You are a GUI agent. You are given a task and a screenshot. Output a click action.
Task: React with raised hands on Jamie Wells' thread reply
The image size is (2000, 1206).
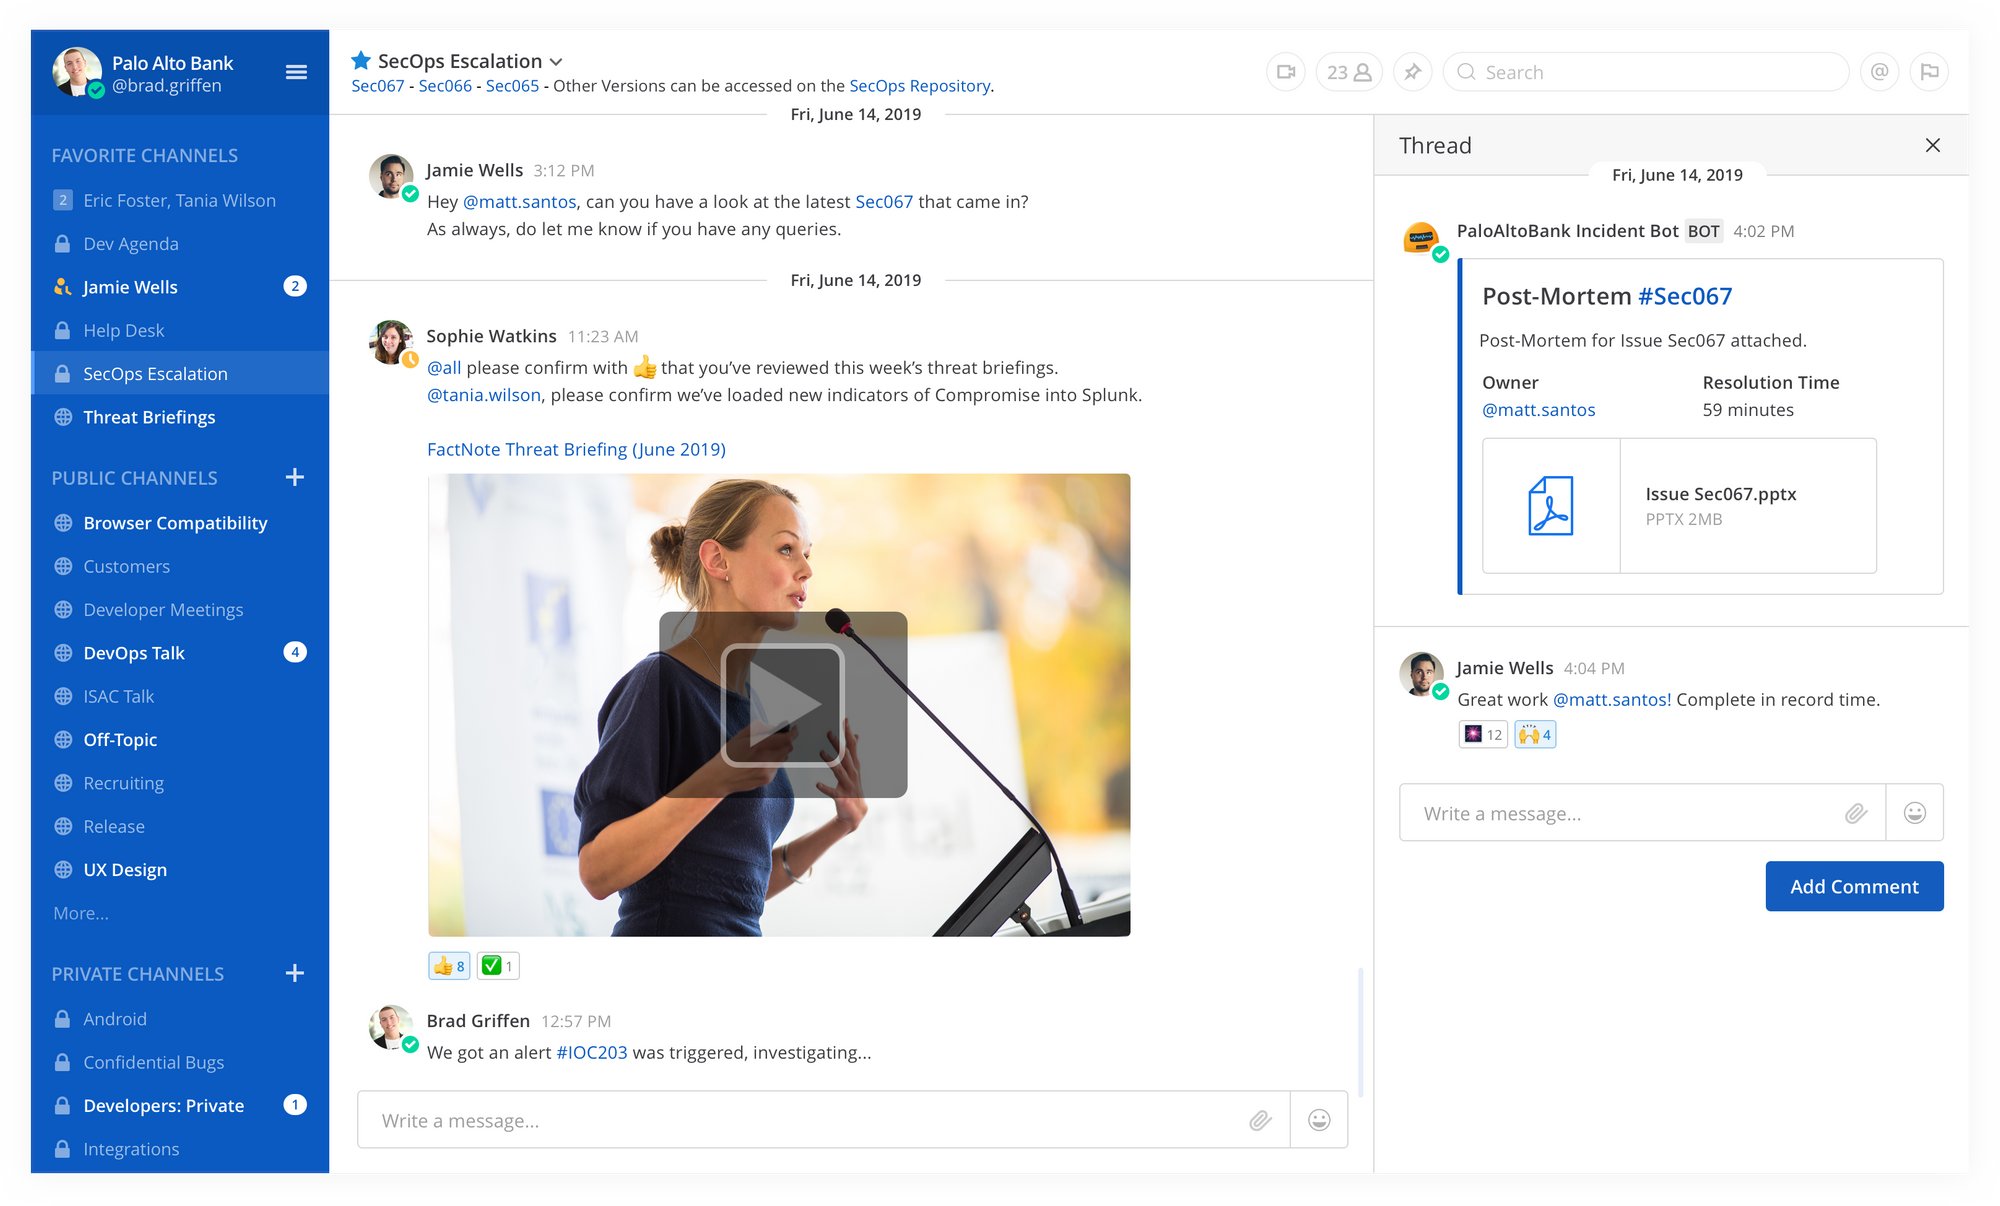(x=1534, y=734)
